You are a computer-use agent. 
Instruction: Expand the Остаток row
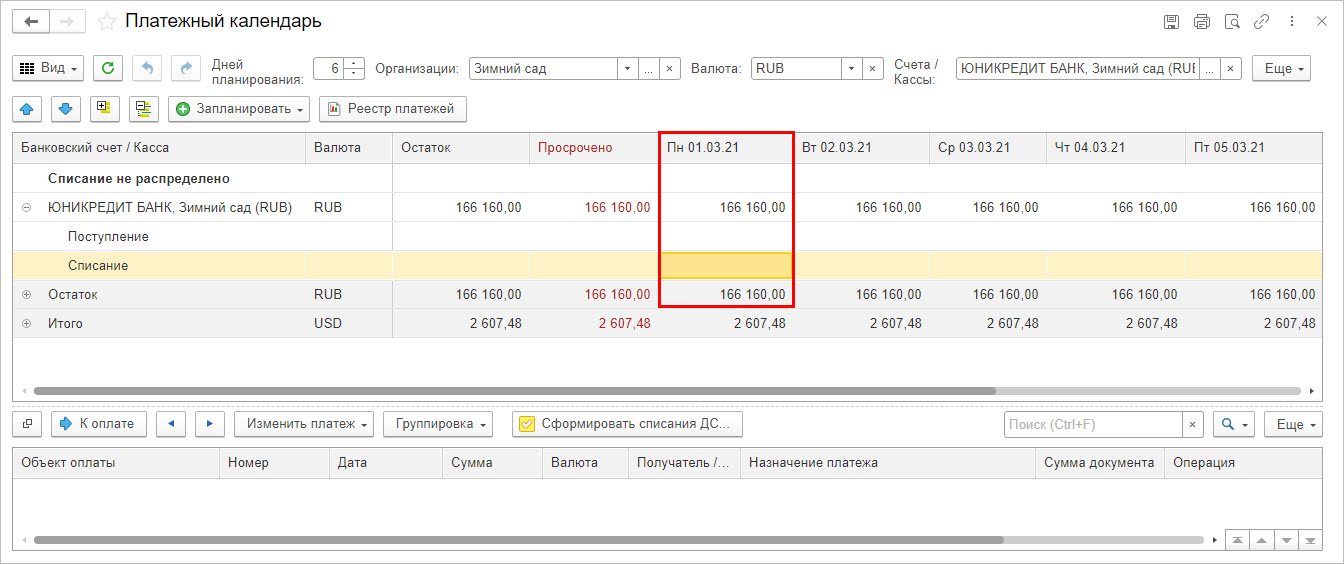[26, 295]
